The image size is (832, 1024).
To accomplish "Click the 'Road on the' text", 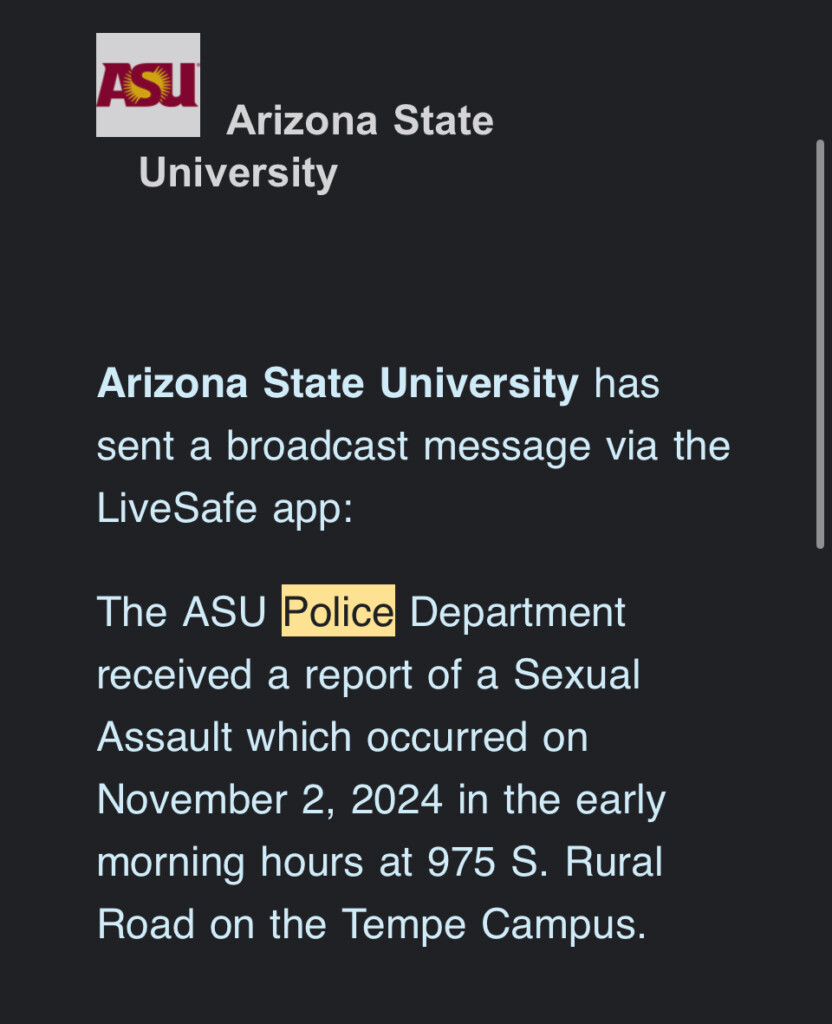I will tap(212, 925).
